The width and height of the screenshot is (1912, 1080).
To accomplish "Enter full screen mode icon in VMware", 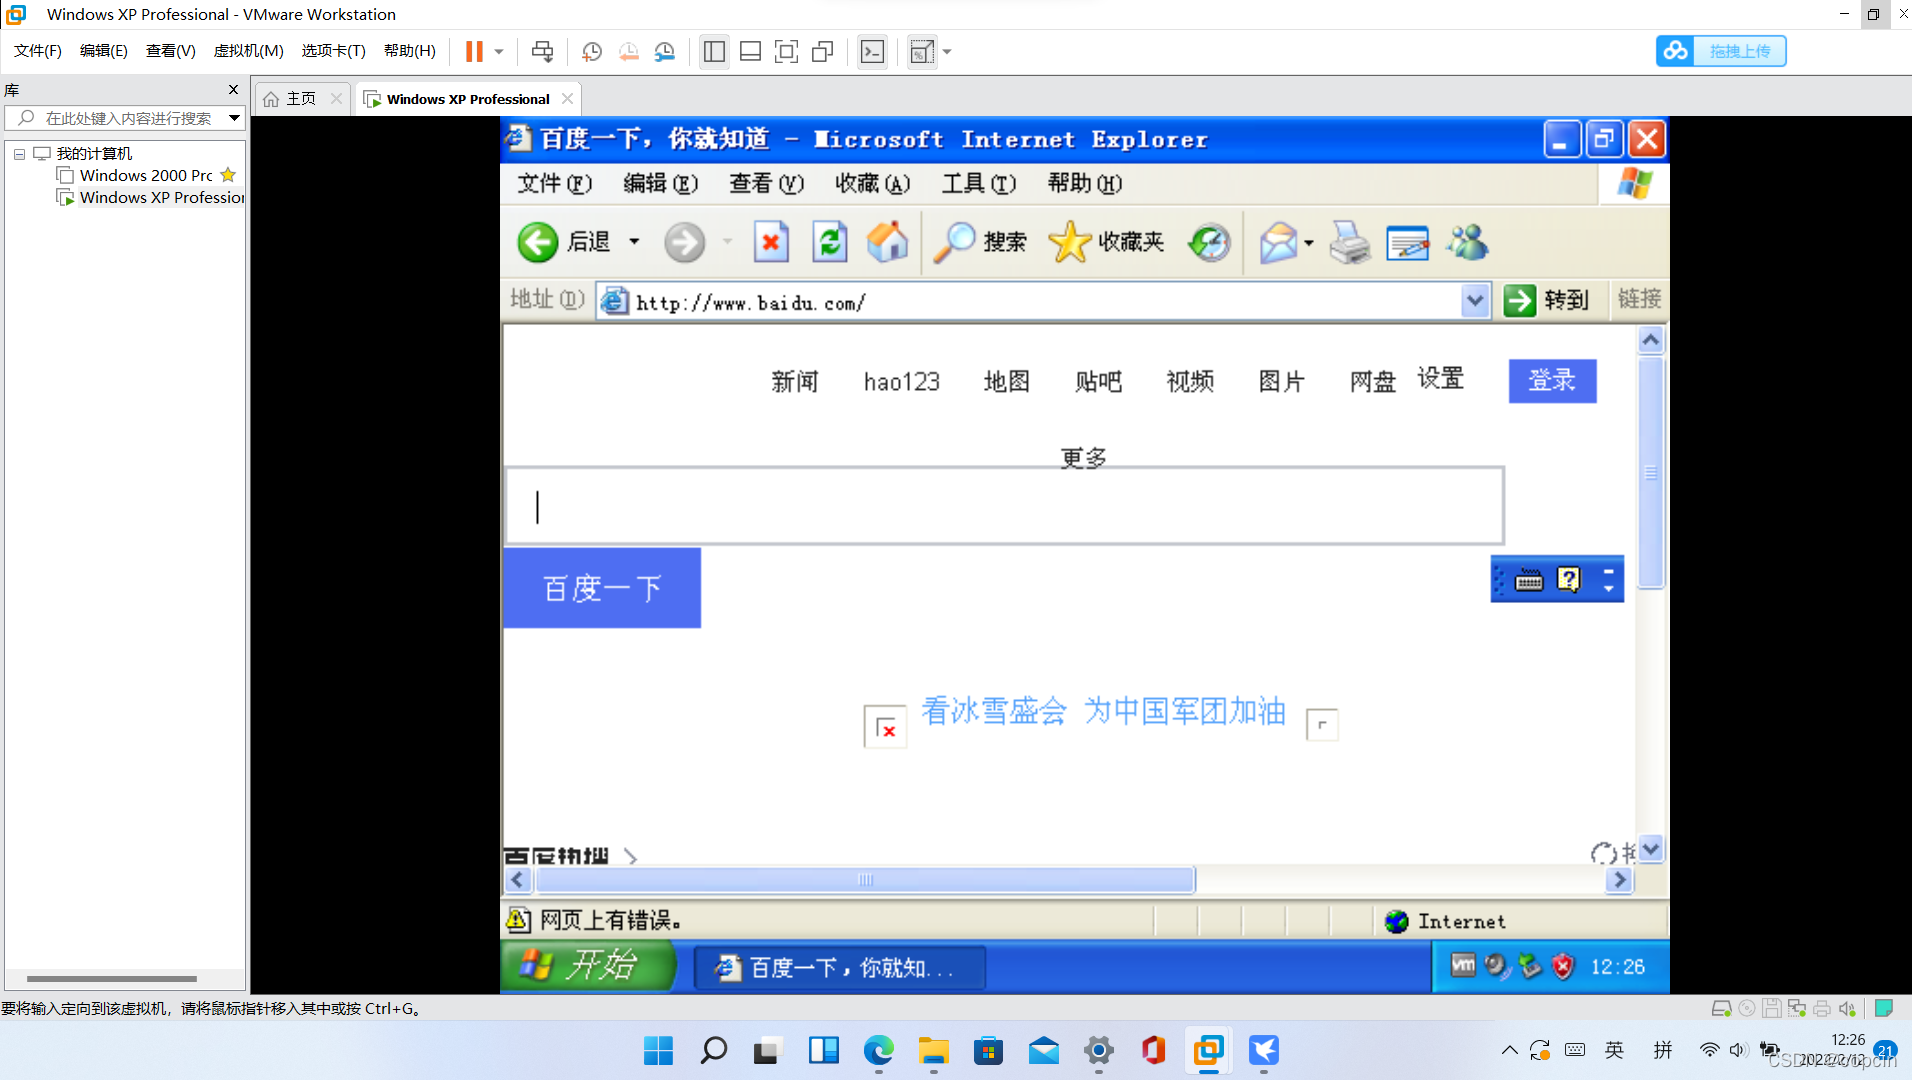I will point(786,51).
